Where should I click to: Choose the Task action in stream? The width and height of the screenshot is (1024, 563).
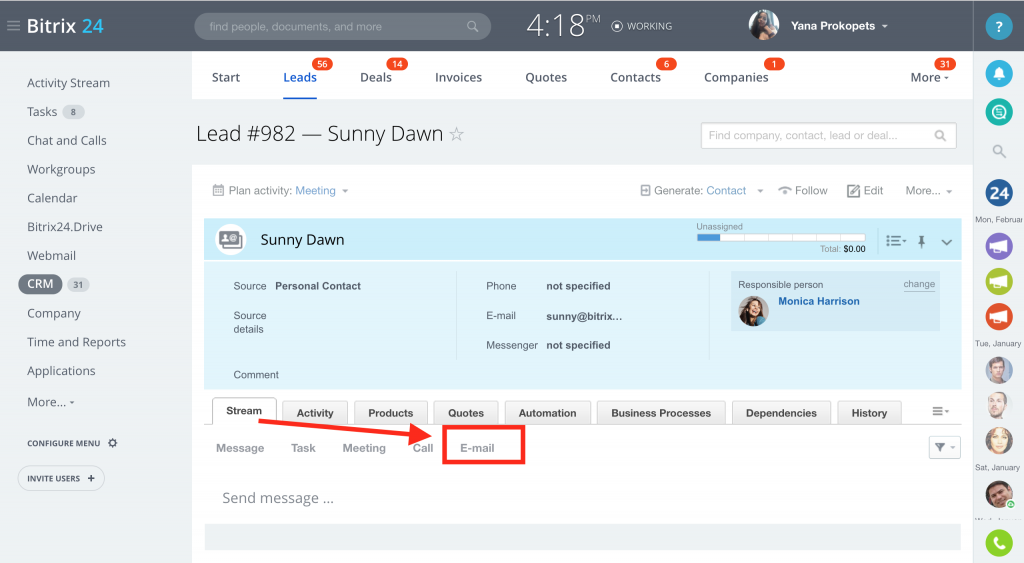point(303,448)
